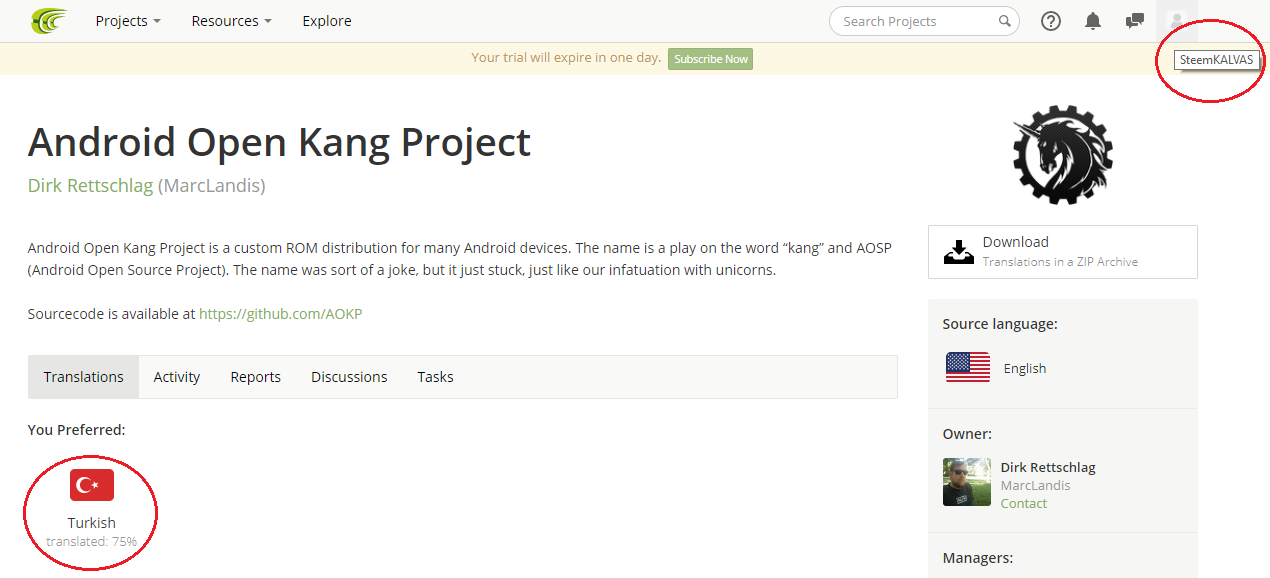Image resolution: width=1270 pixels, height=578 pixels.
Task: Click the 'Managers:' heading
Action: point(978,558)
